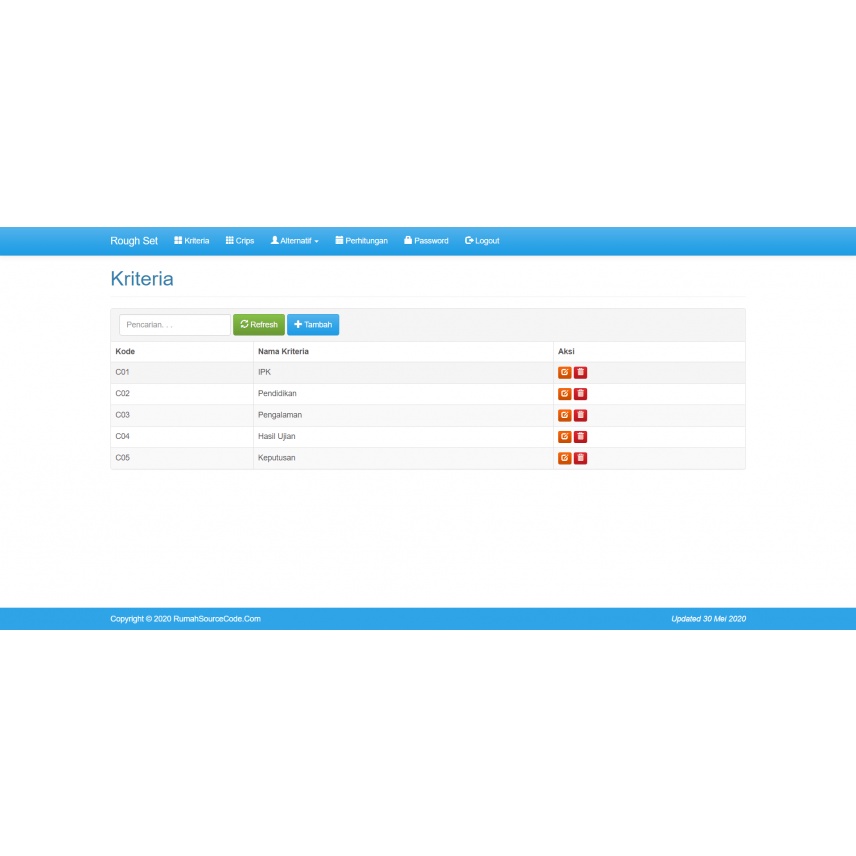Delete the C01 IPK row
This screenshot has width=856, height=856.
click(x=580, y=372)
